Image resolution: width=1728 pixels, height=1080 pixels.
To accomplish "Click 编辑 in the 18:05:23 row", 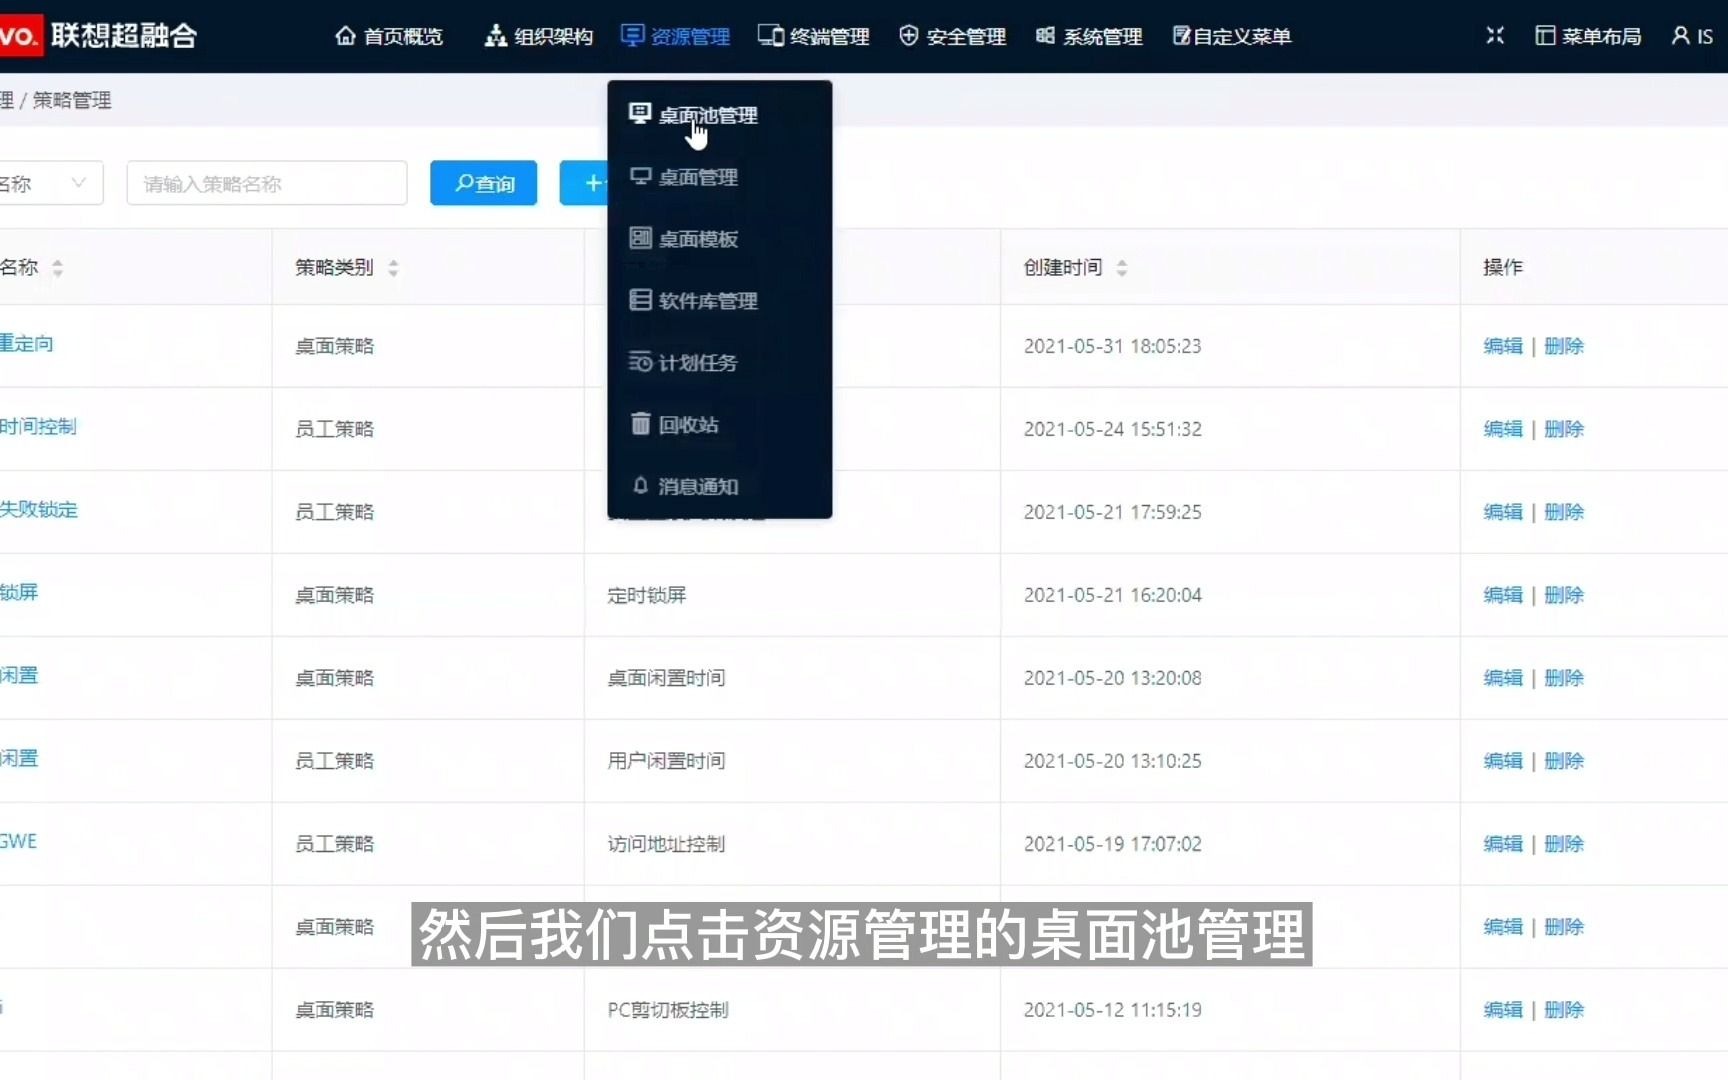I will point(1503,346).
